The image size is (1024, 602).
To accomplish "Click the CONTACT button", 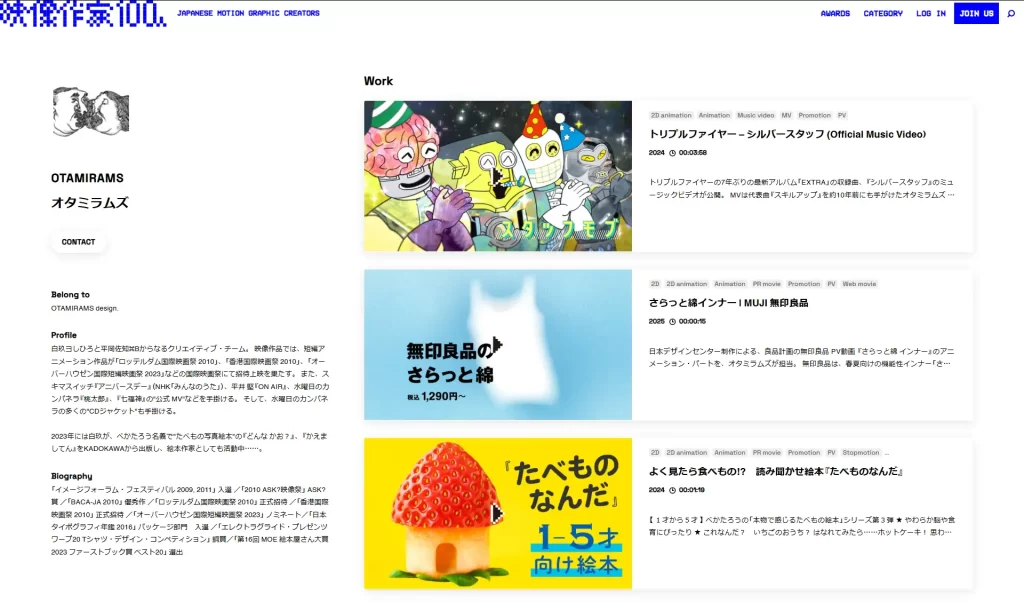I will point(78,242).
